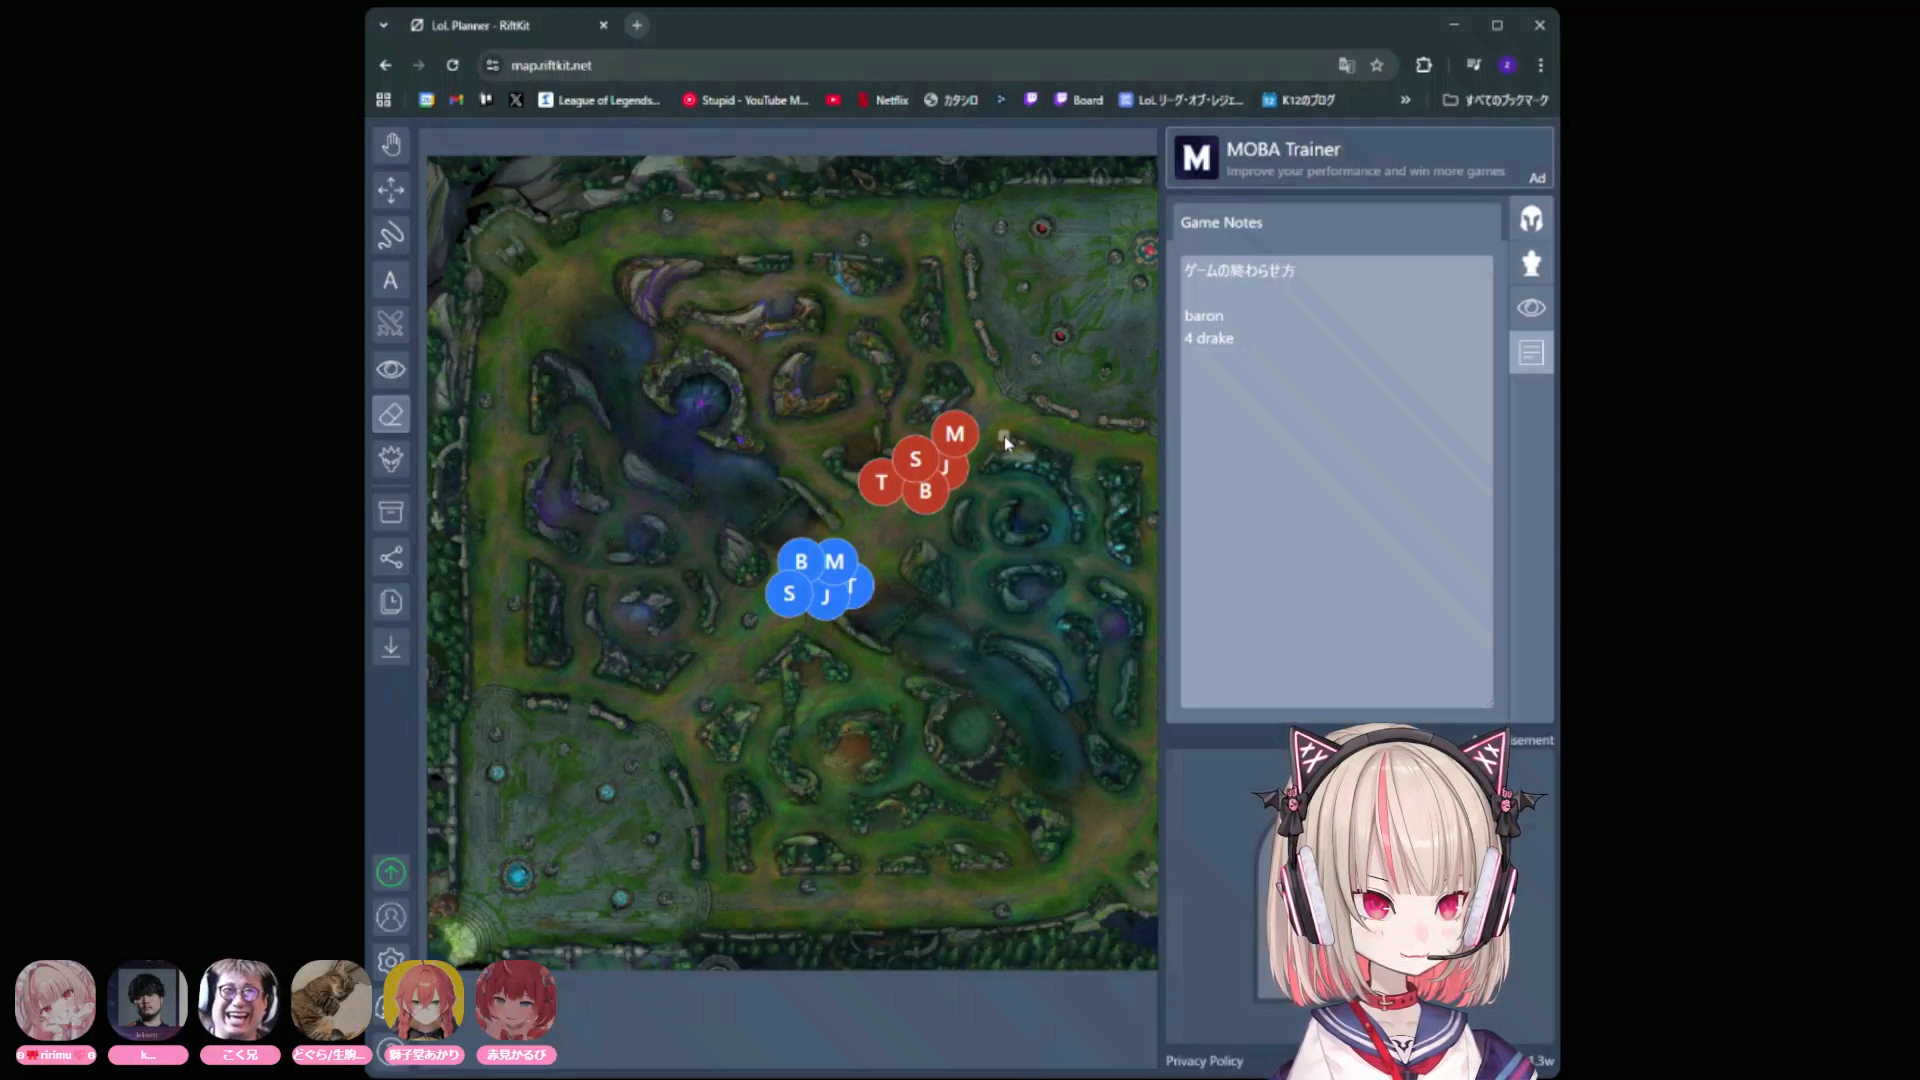Open the Privacy Policy link

[x=1204, y=1061]
